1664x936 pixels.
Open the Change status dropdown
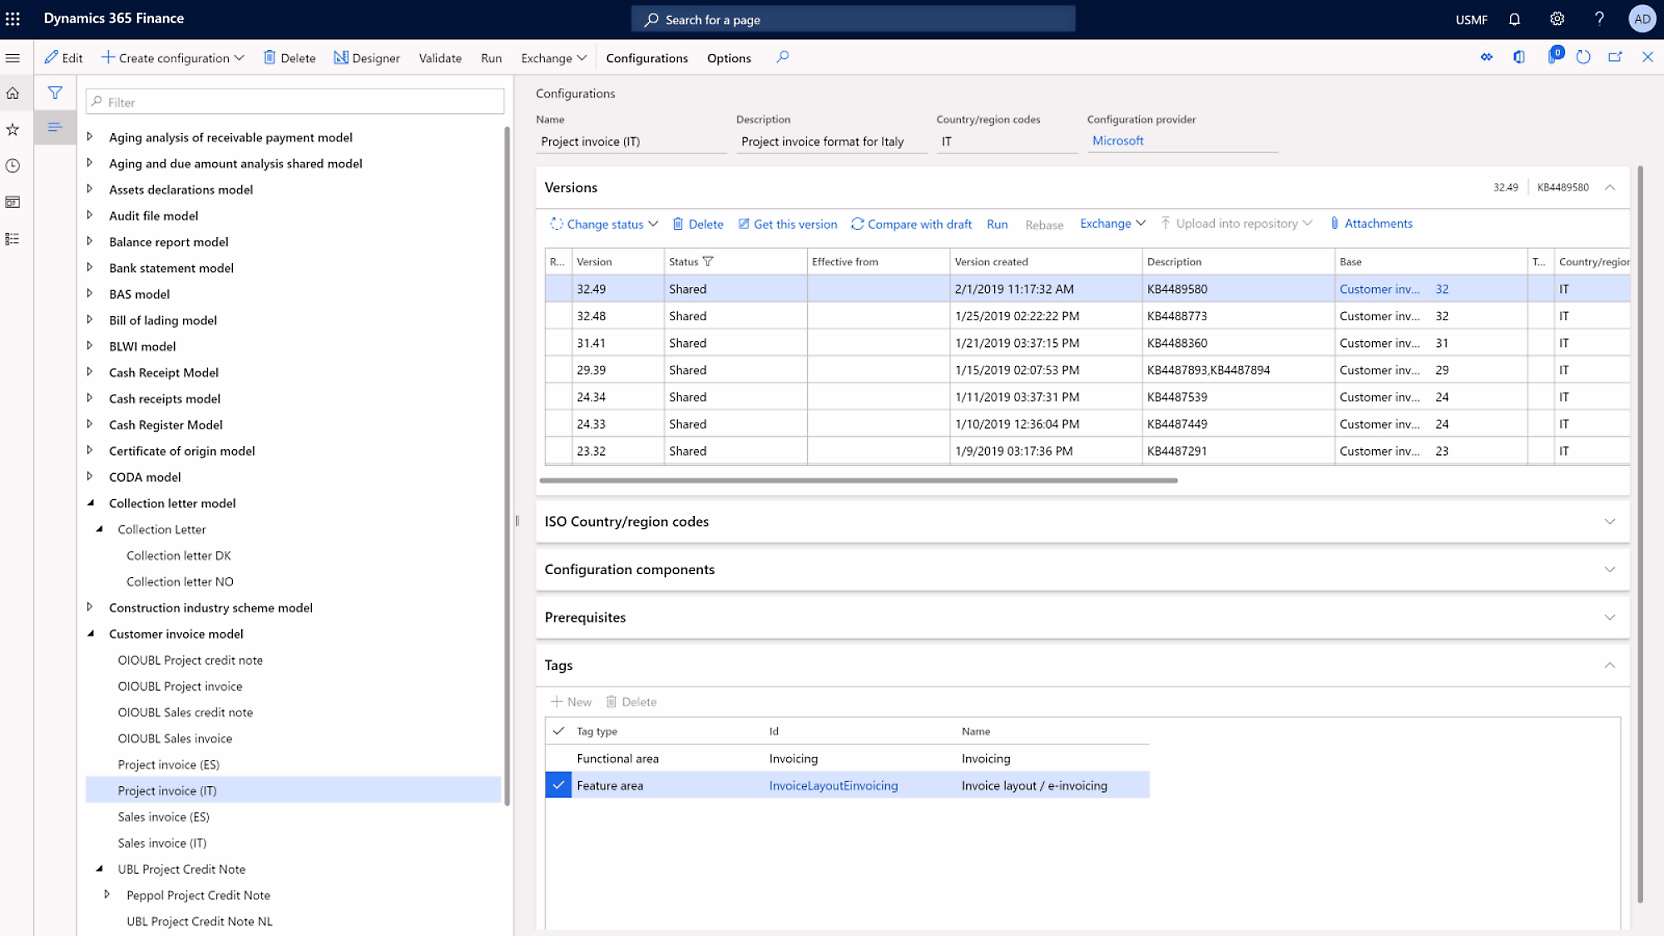pyautogui.click(x=604, y=224)
